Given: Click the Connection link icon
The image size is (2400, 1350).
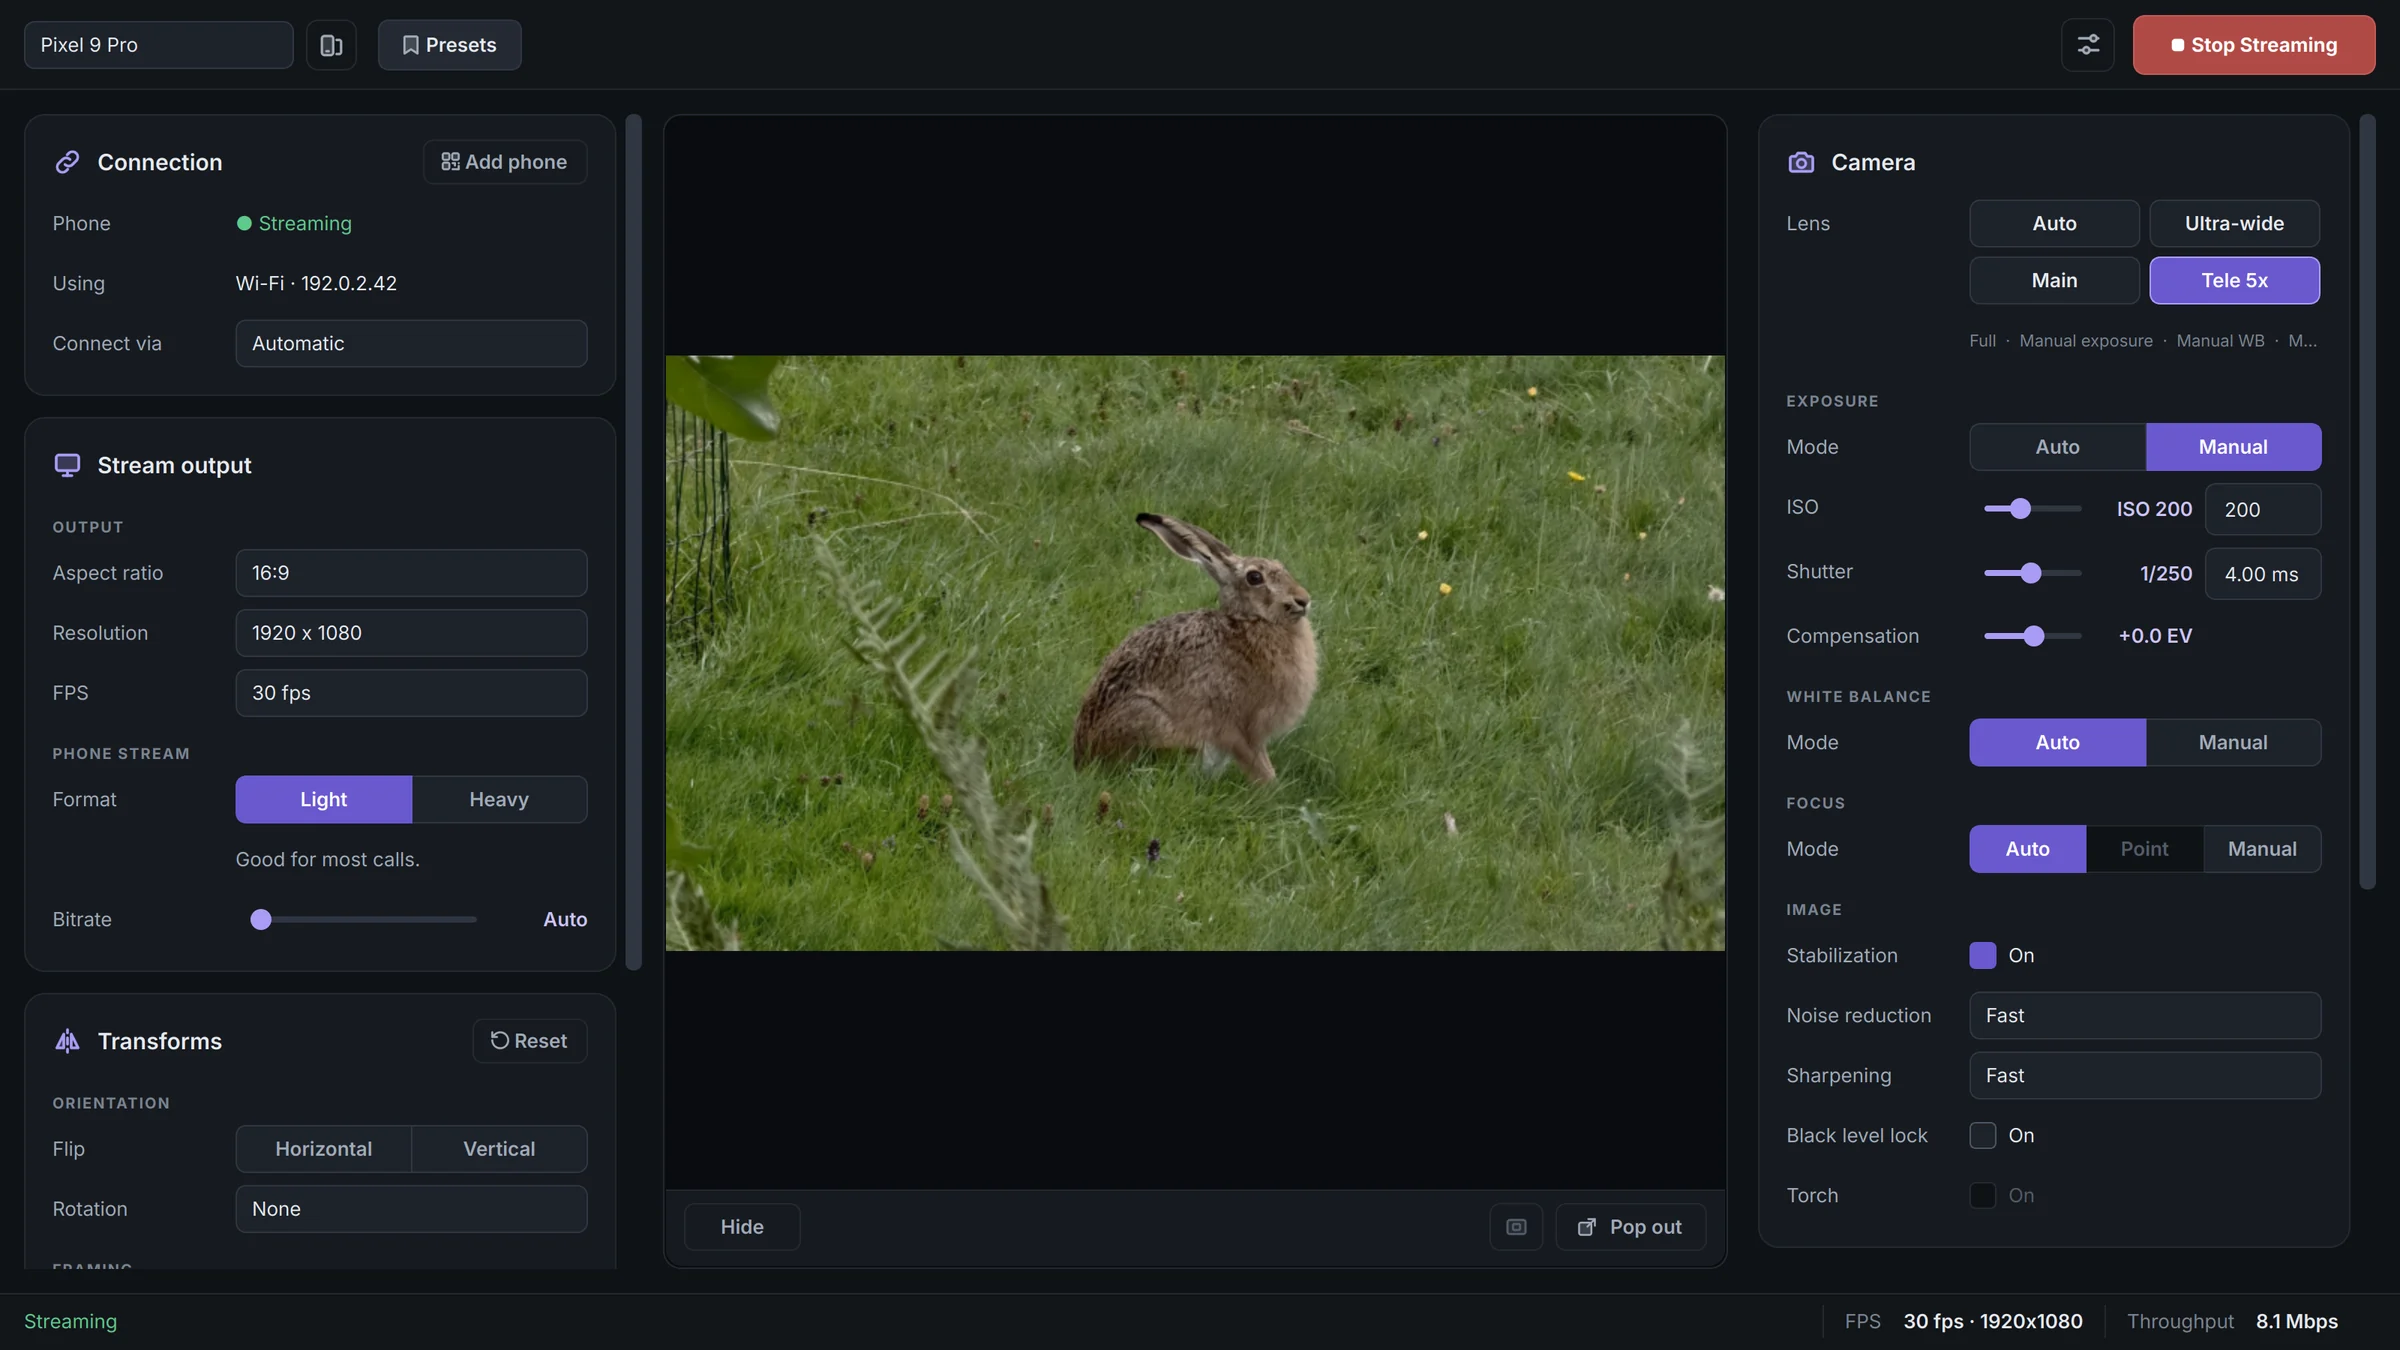Looking at the screenshot, I should [67, 162].
